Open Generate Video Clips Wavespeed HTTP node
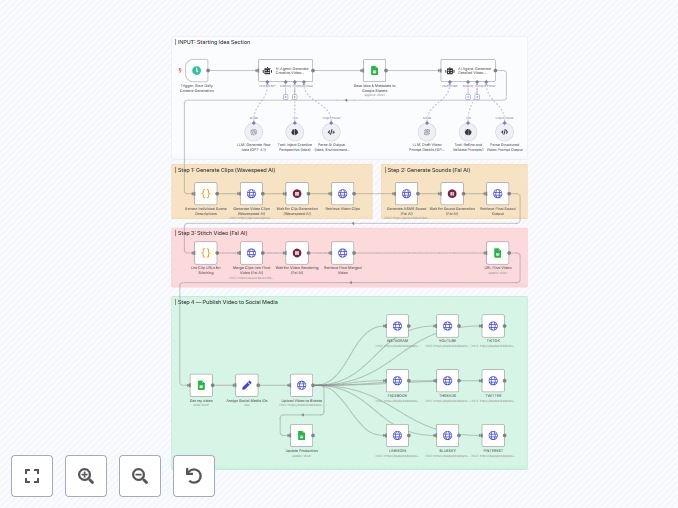Image resolution: width=678 pixels, height=508 pixels. pyautogui.click(x=251, y=194)
